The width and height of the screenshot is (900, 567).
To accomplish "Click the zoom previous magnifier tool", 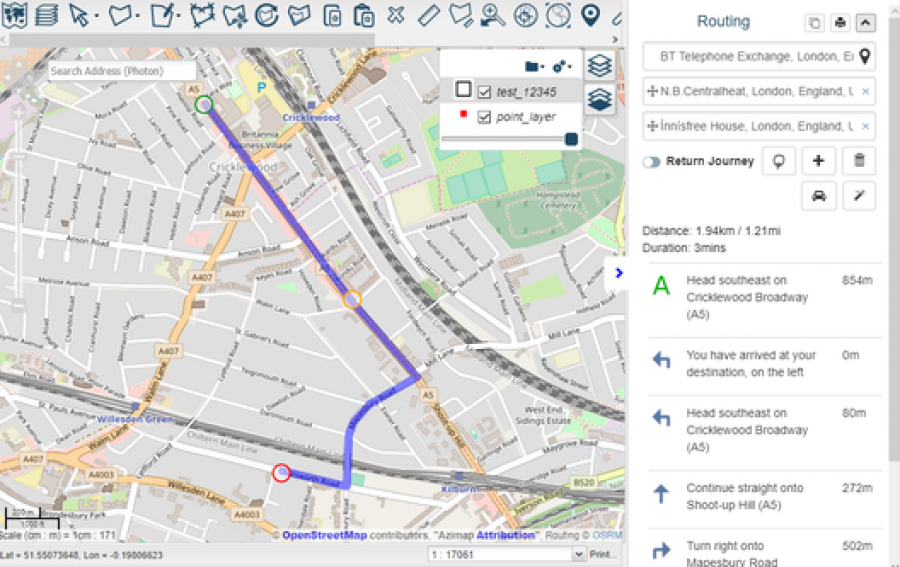I will (493, 15).
